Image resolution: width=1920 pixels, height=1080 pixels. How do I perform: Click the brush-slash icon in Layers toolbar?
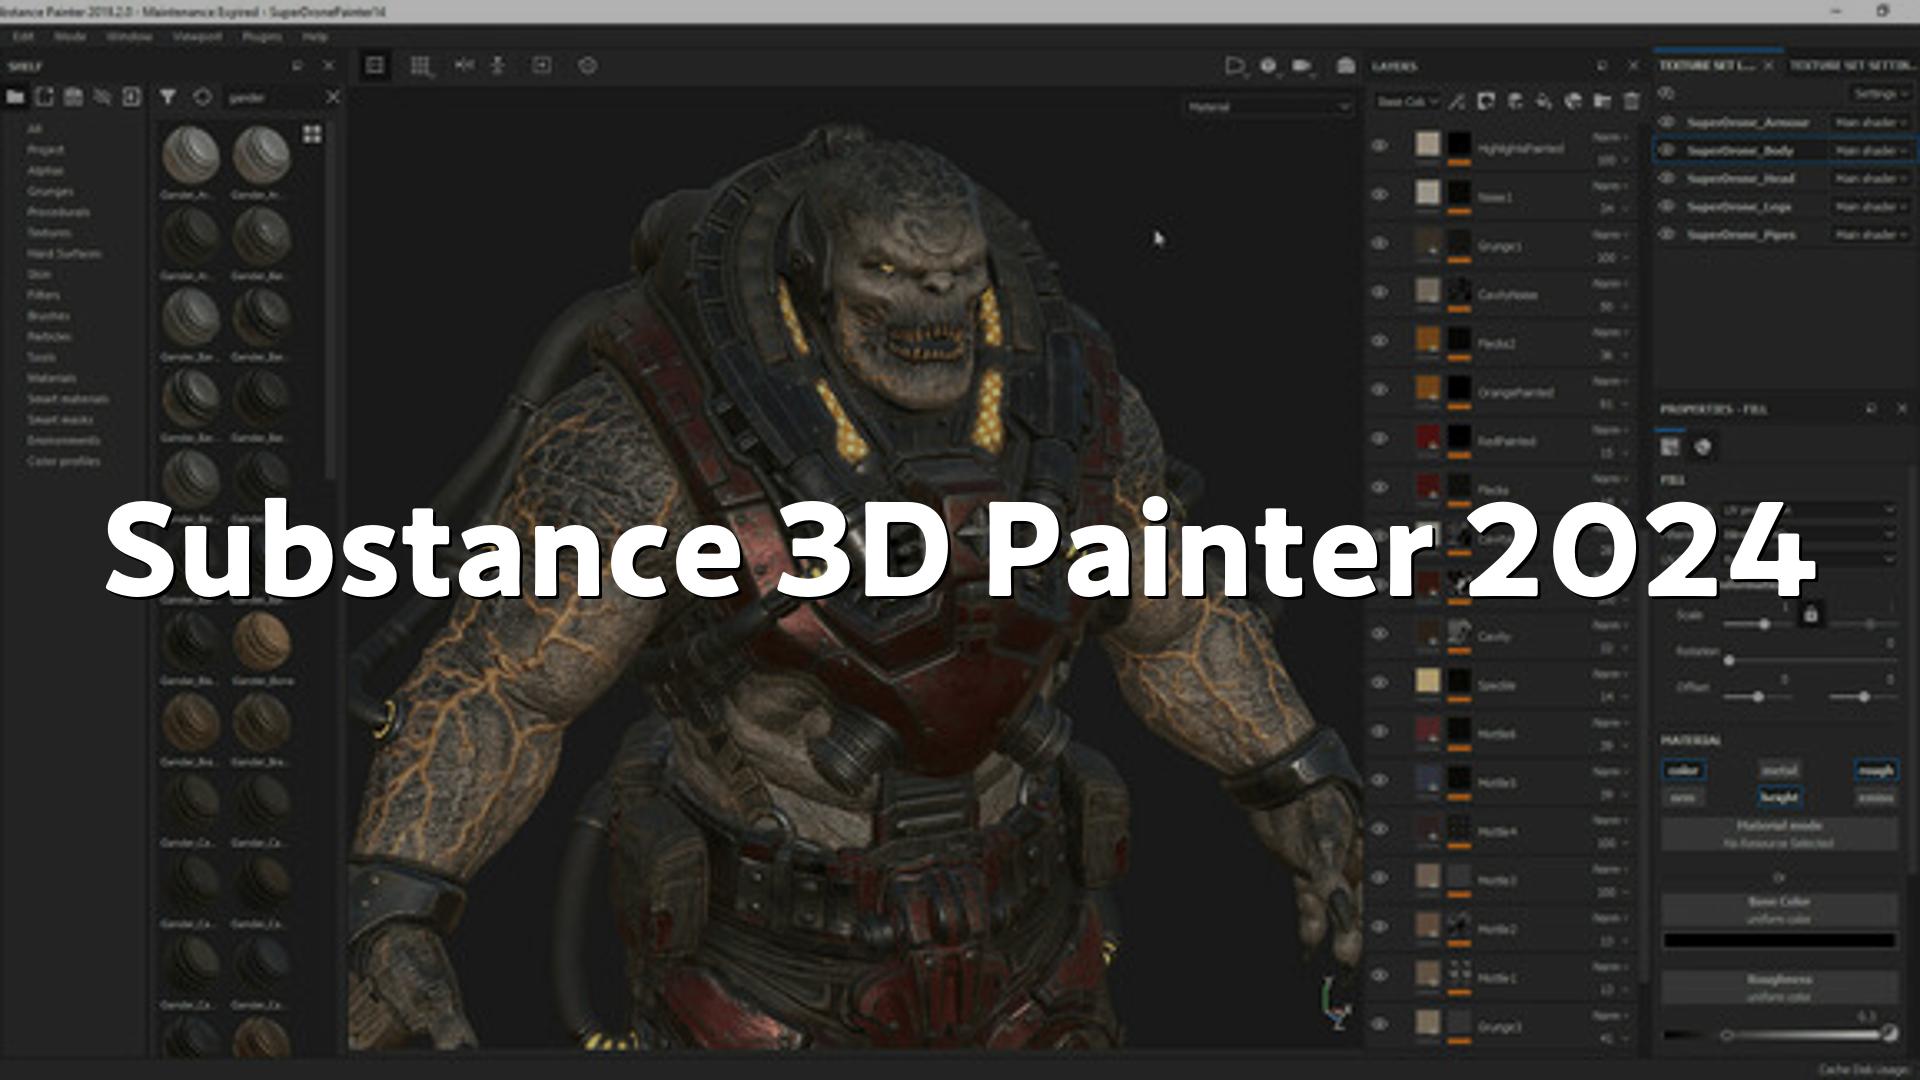coord(1457,101)
